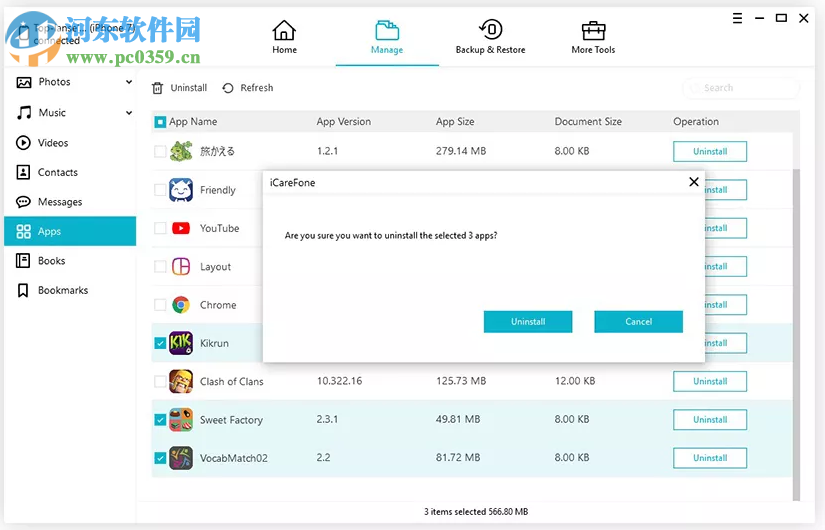Expand the Music dropdown arrow
Viewport: 825px width, 530px height.
click(x=129, y=113)
